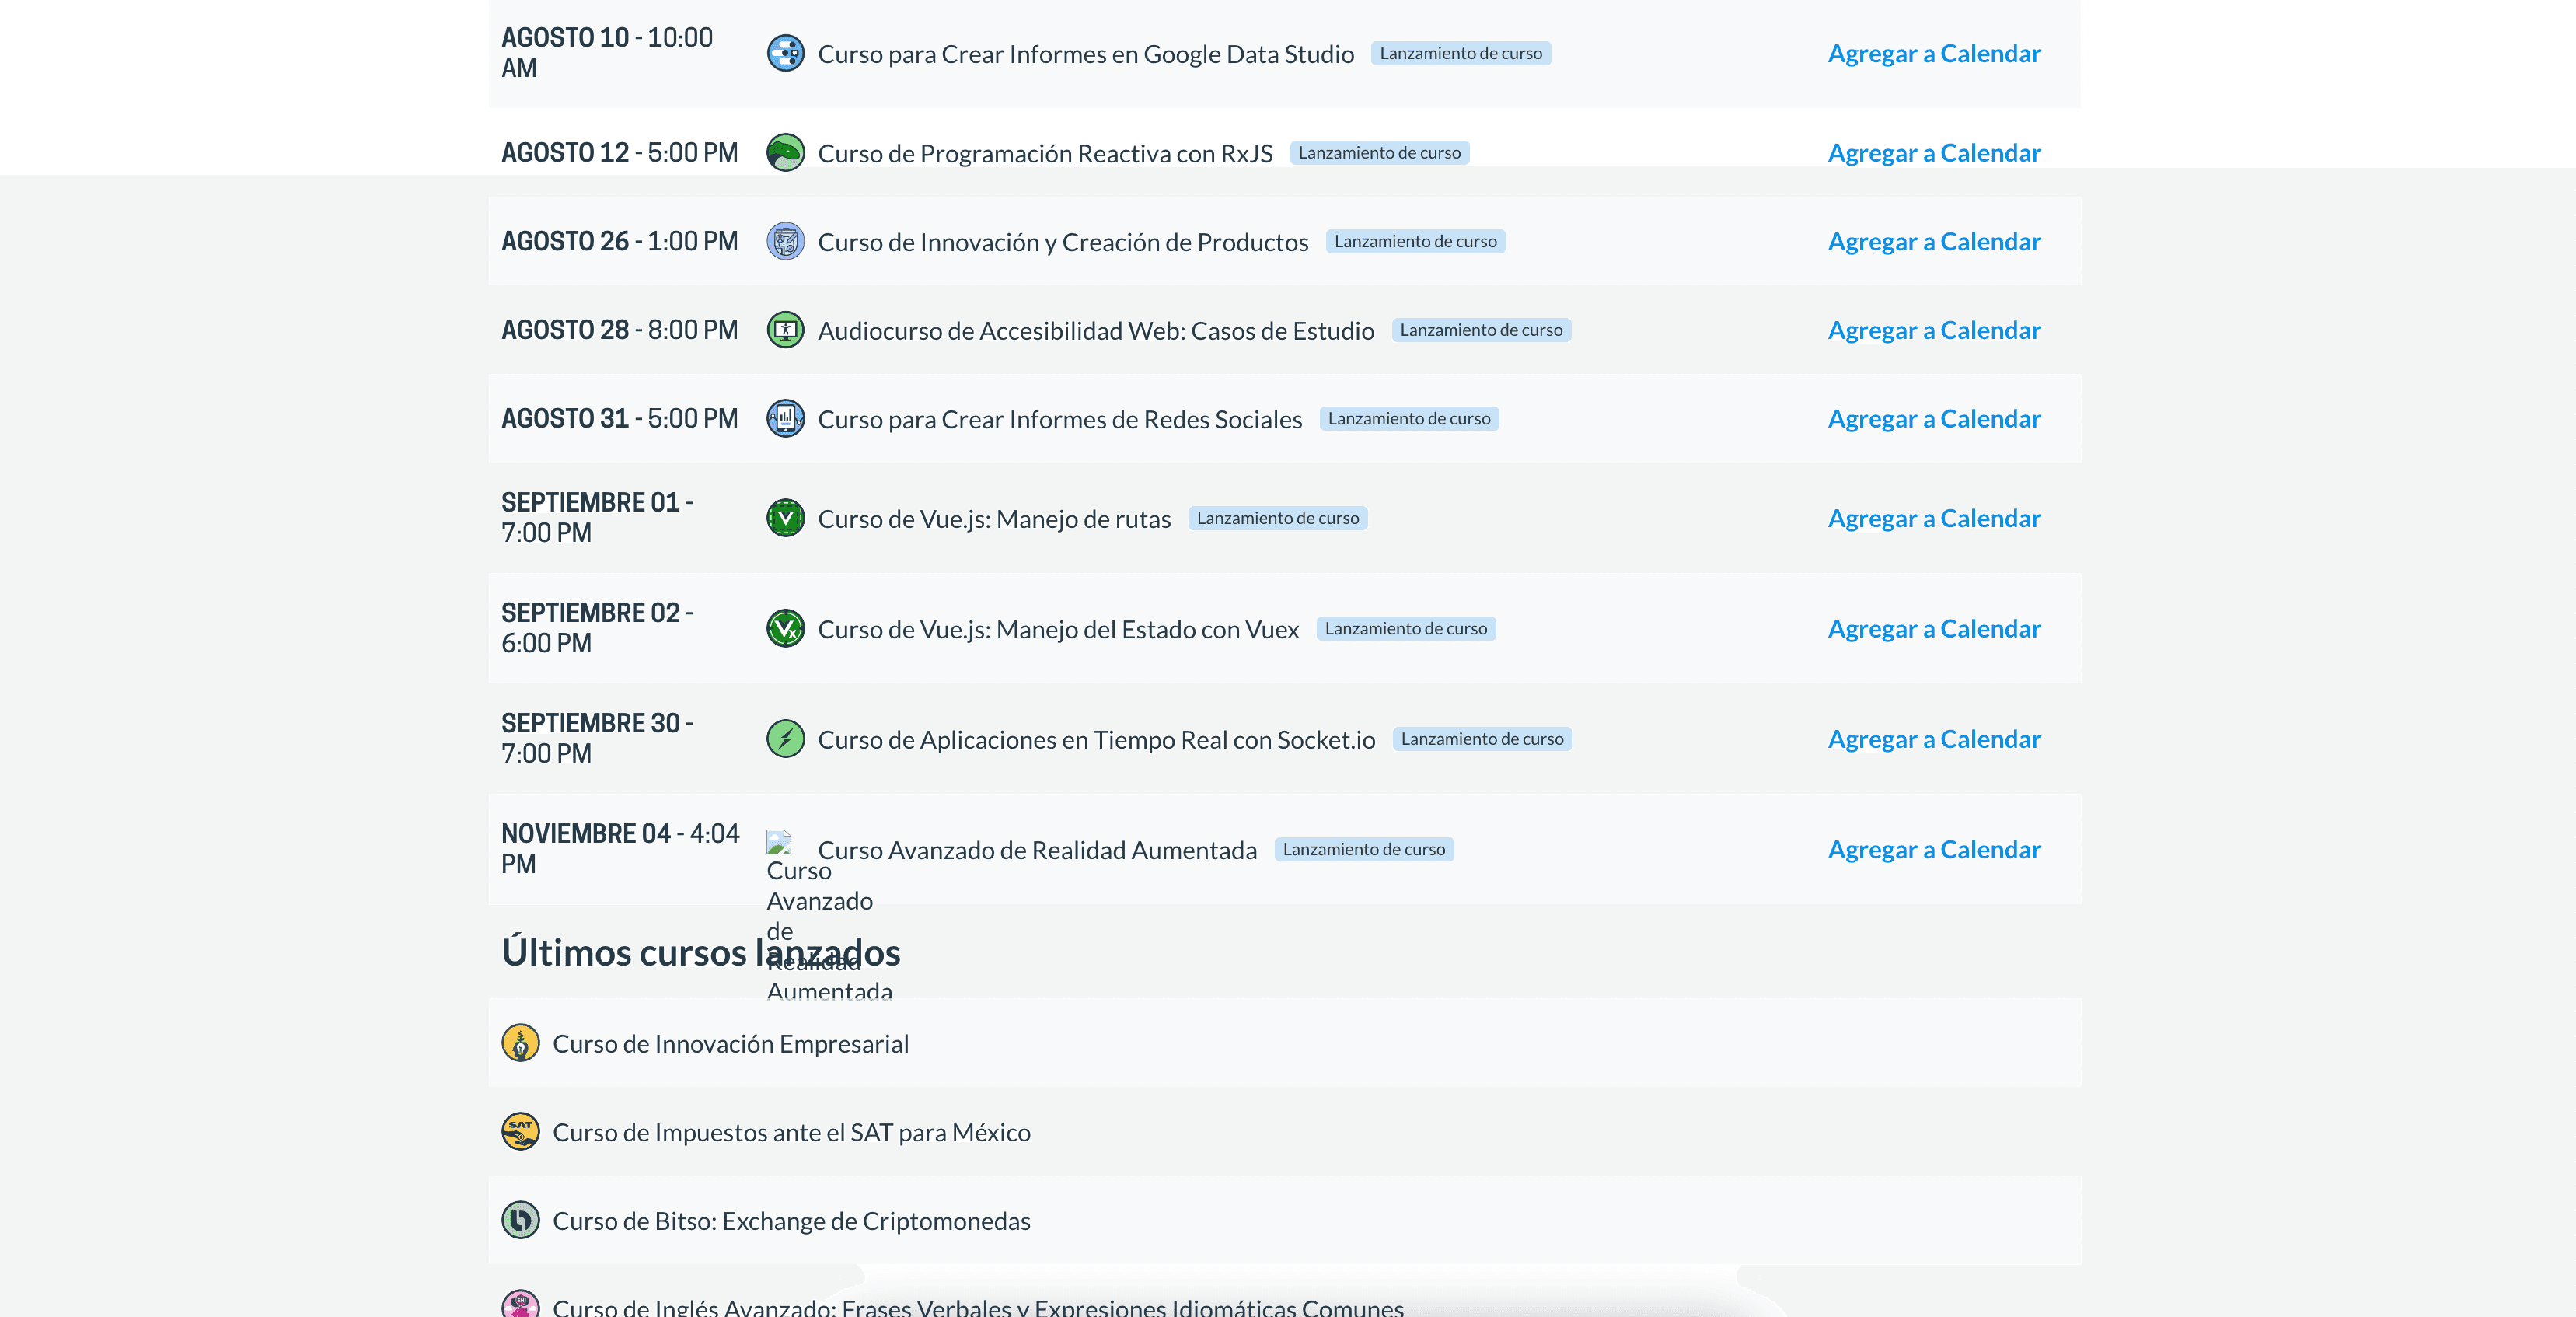Click the date AGOSTO 26 - 1:00 PM
The image size is (2576, 1317).
coord(619,242)
